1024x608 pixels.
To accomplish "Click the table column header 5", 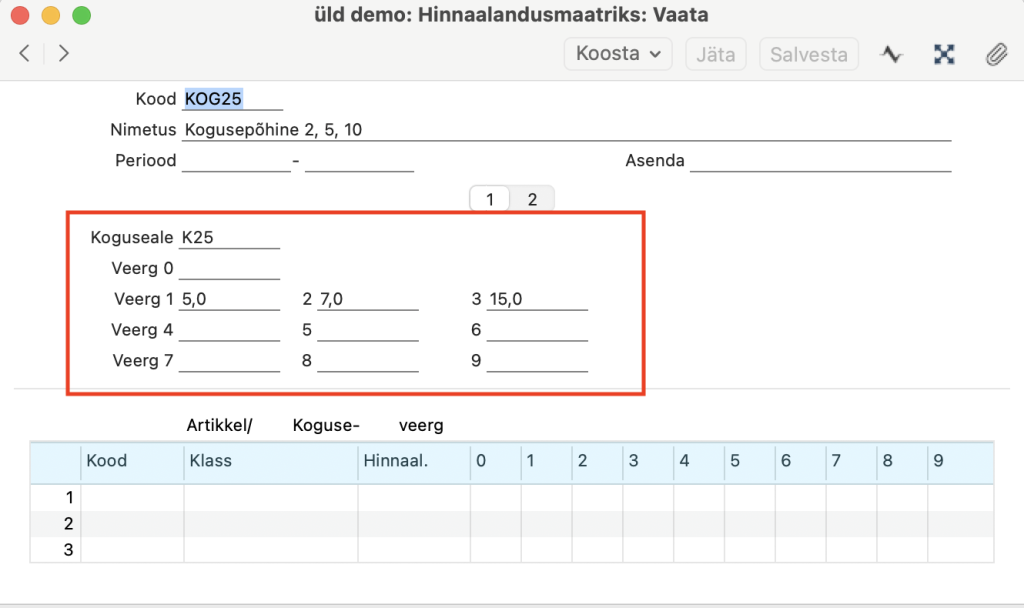I will click(x=750, y=461).
